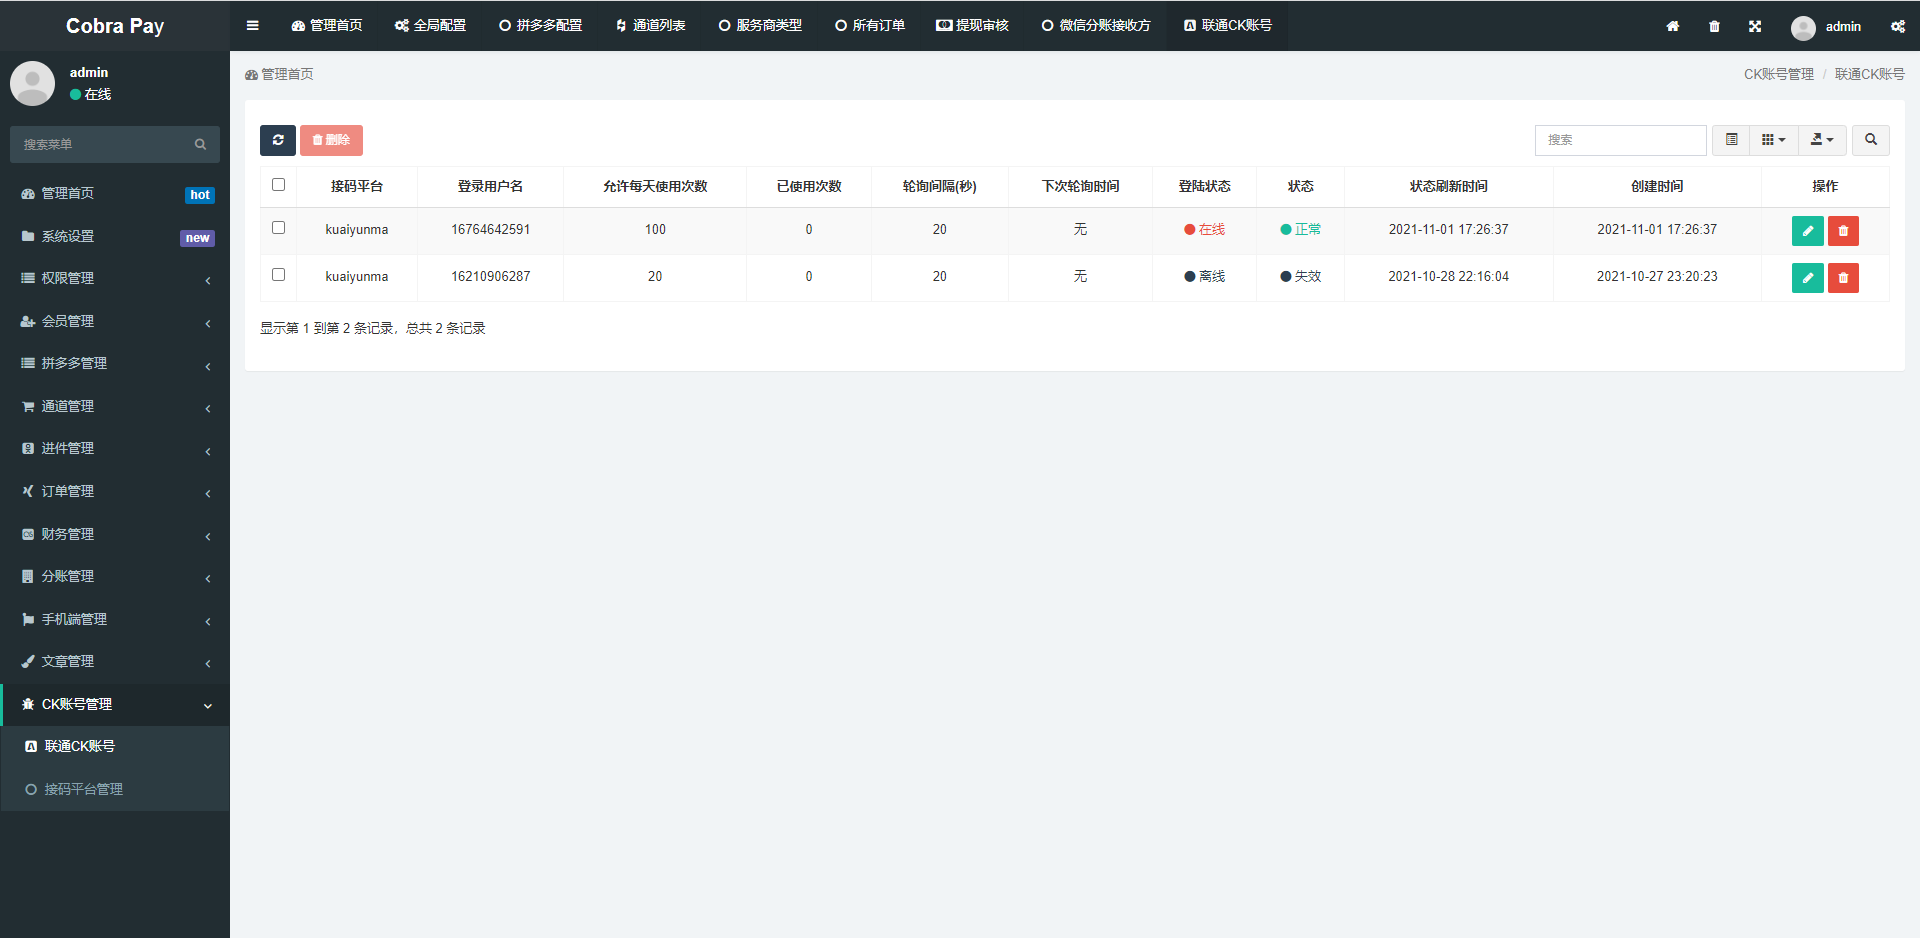Screen dimensions: 1920x938
Task: Open the export dropdown above the table
Action: [x=1821, y=140]
